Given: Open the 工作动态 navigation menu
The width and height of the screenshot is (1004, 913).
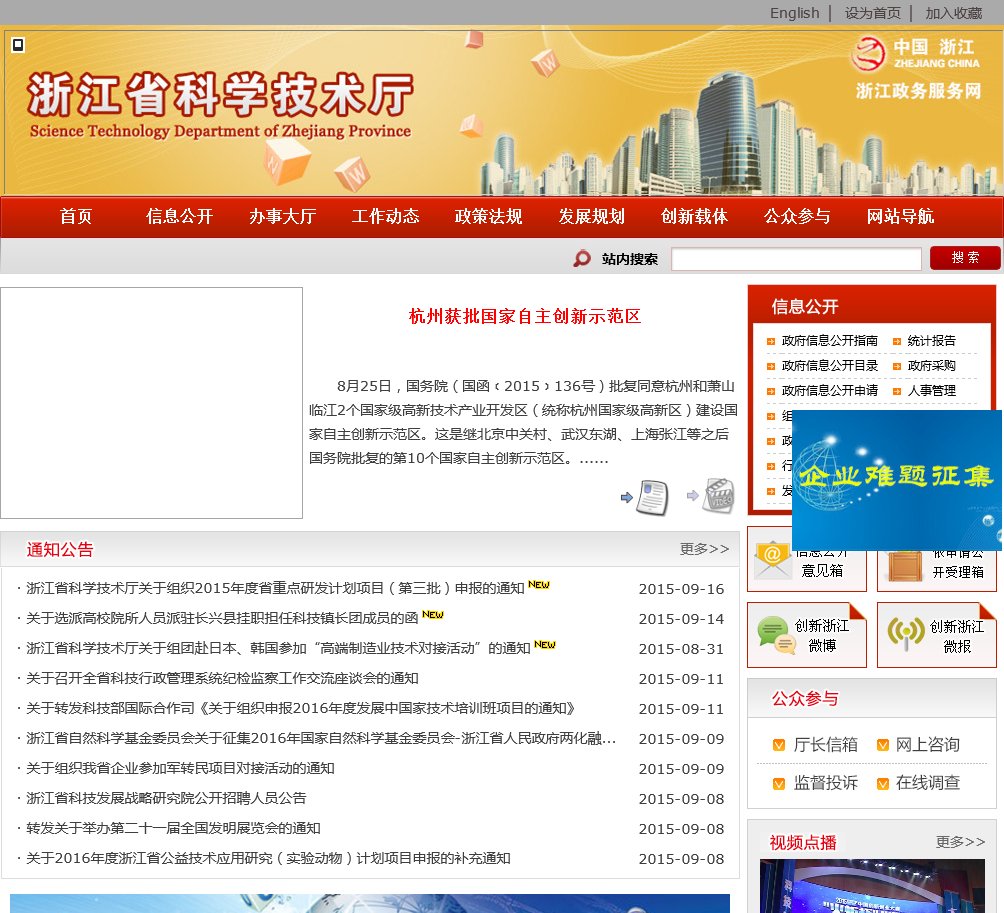Looking at the screenshot, I should [x=385, y=216].
